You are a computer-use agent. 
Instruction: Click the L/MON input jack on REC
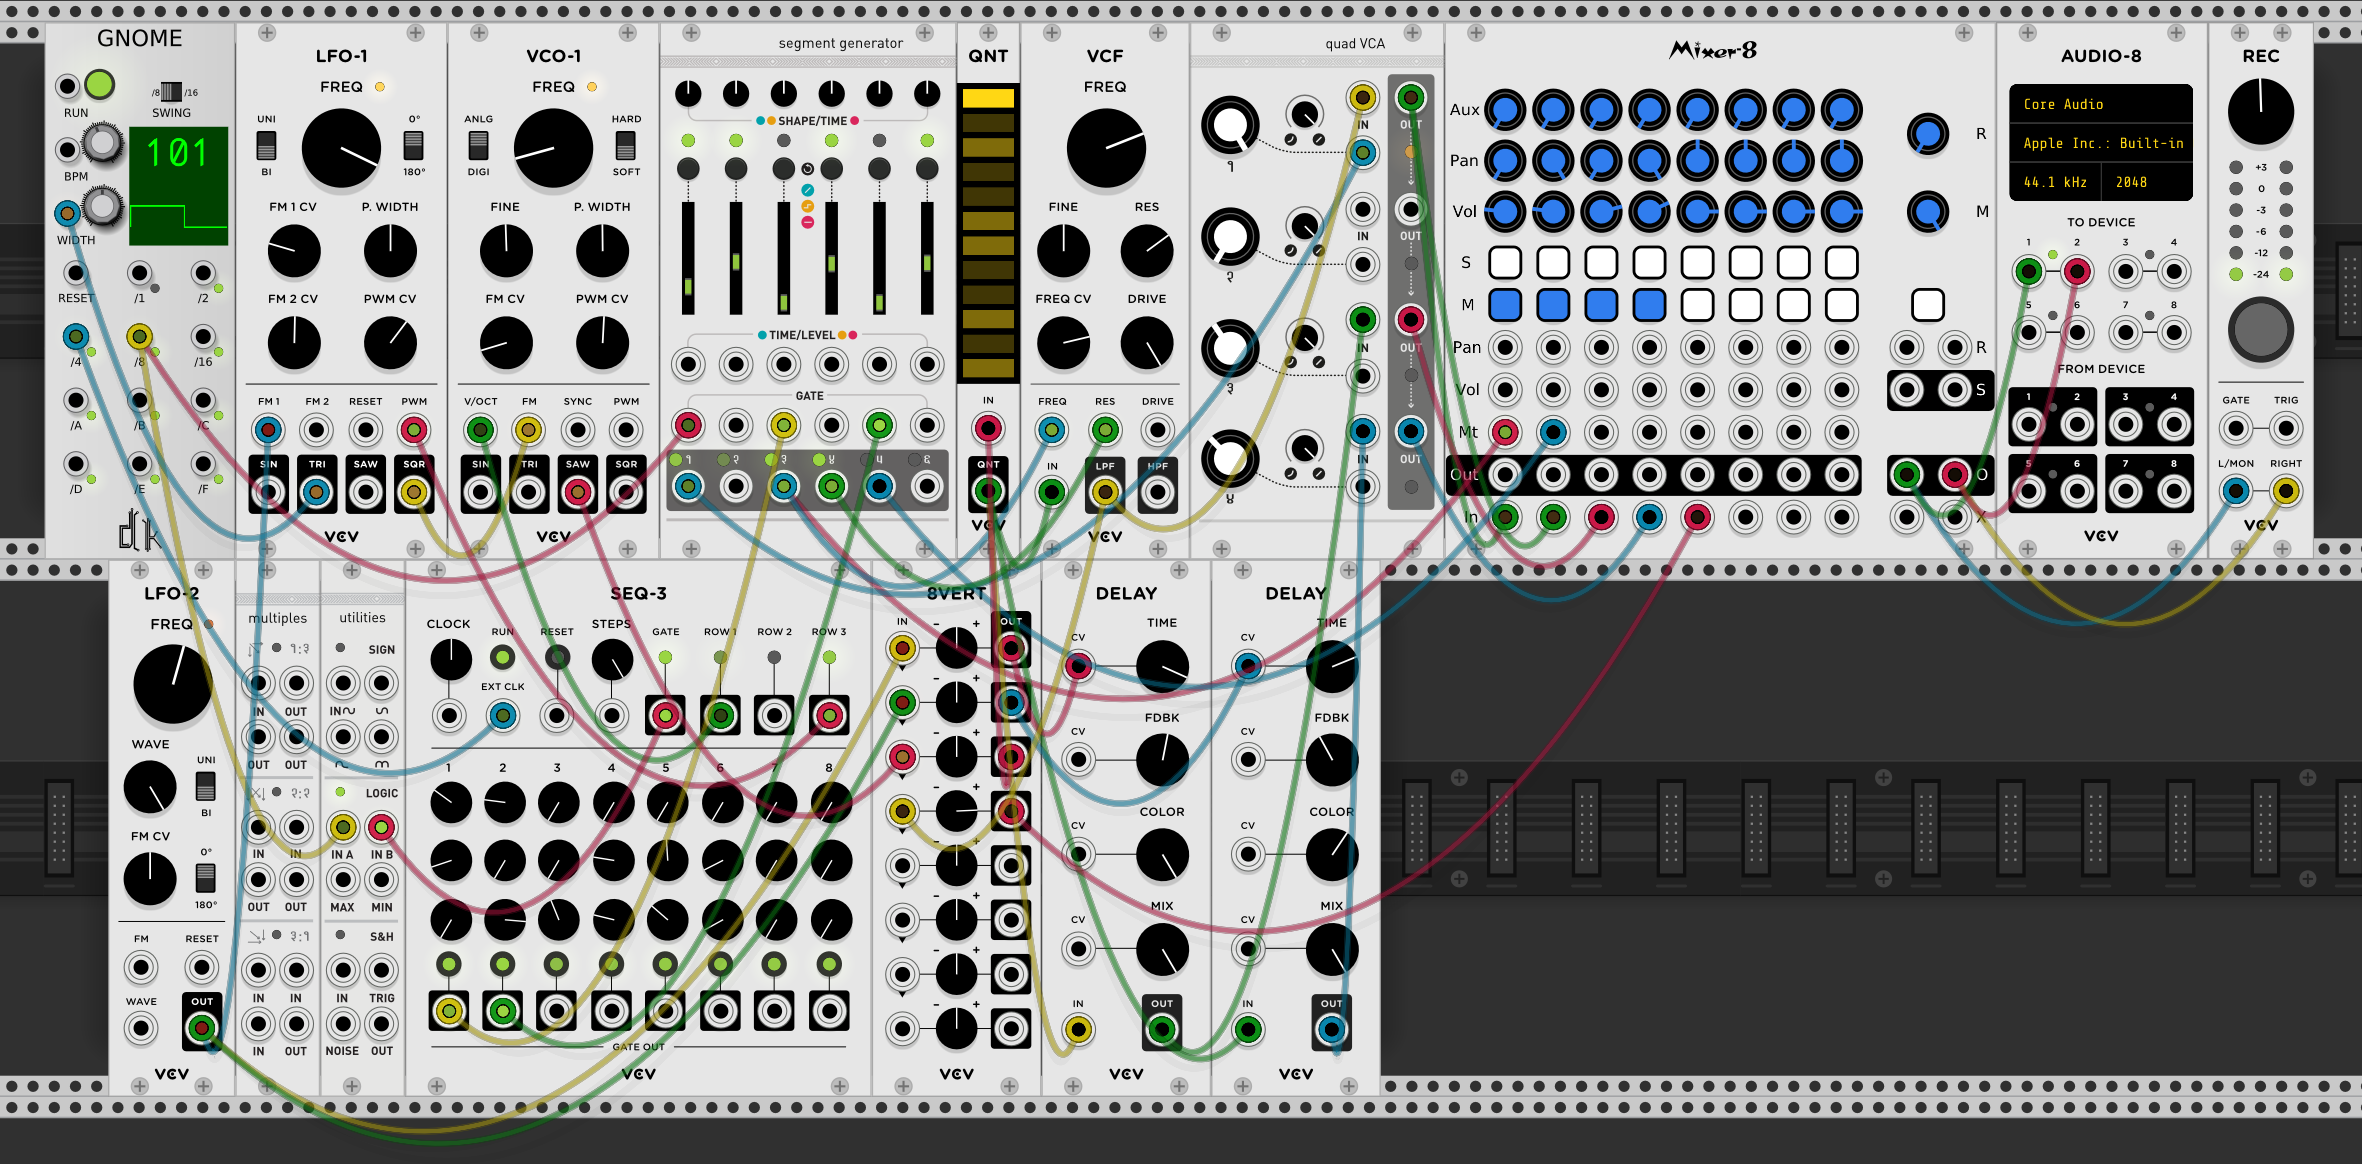2236,491
